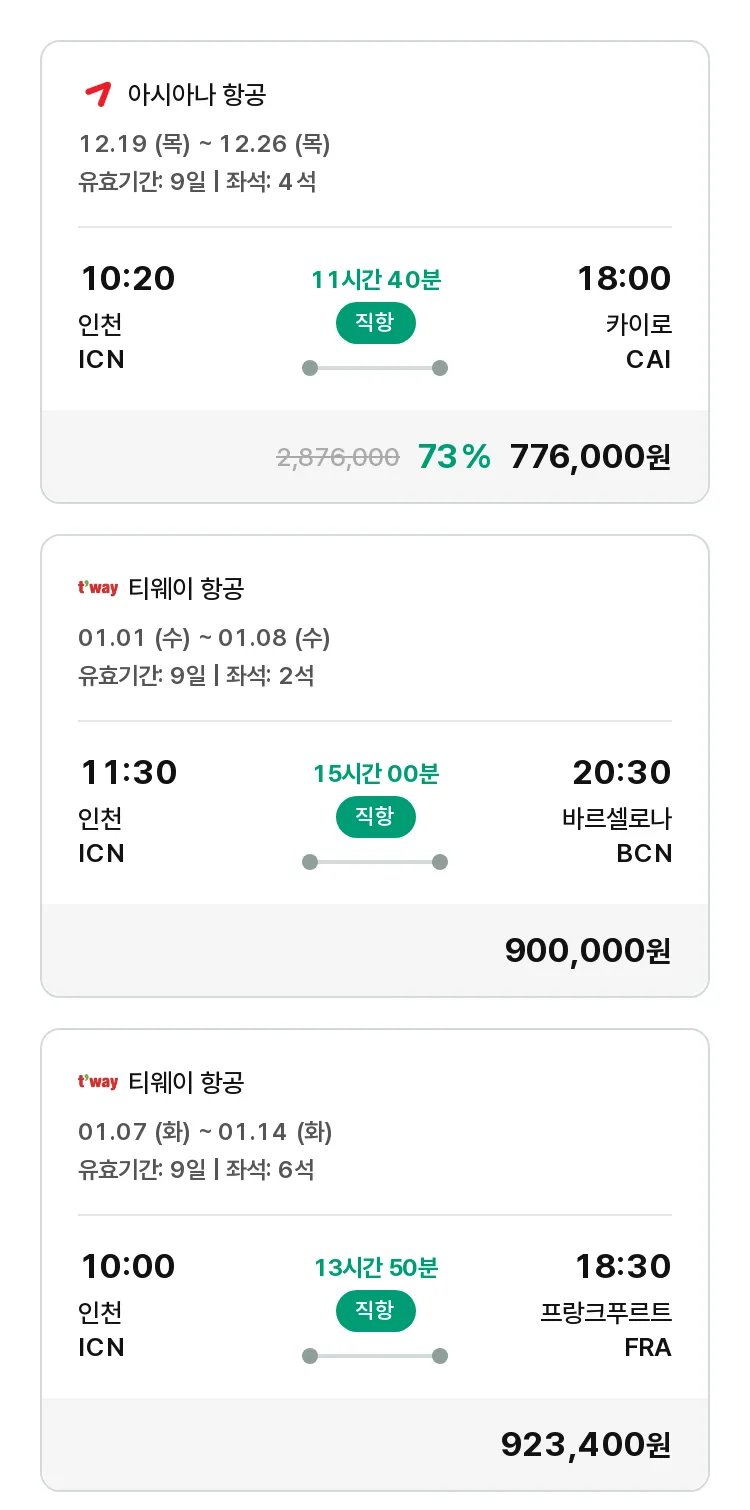
Task: Click the 프랑크푸르트 FRA destination
Action: click(x=607, y=1329)
